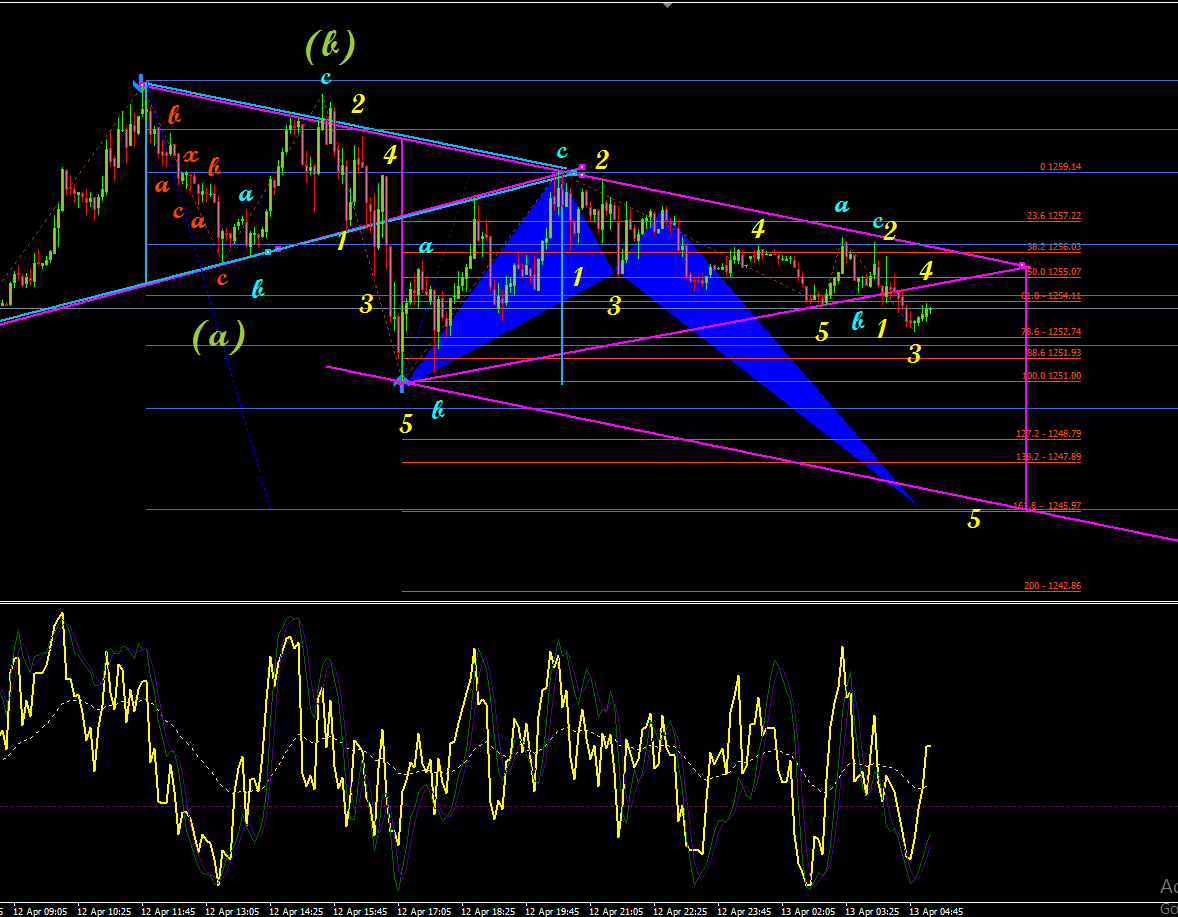
Task: Click time axis label "13 Apr 03:25"
Action: (x=872, y=911)
